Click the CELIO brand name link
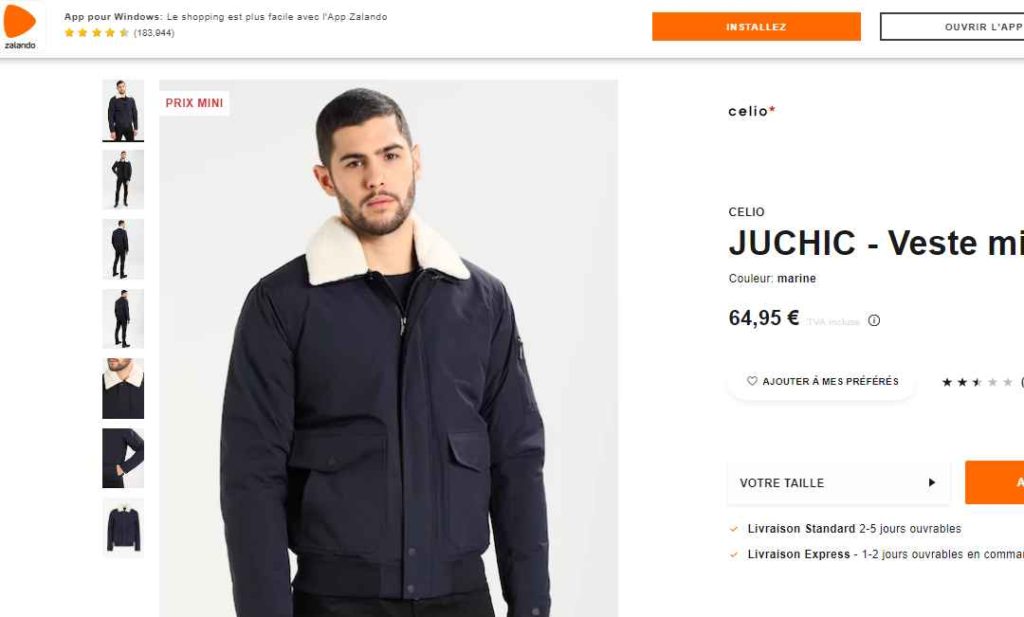 (x=746, y=212)
